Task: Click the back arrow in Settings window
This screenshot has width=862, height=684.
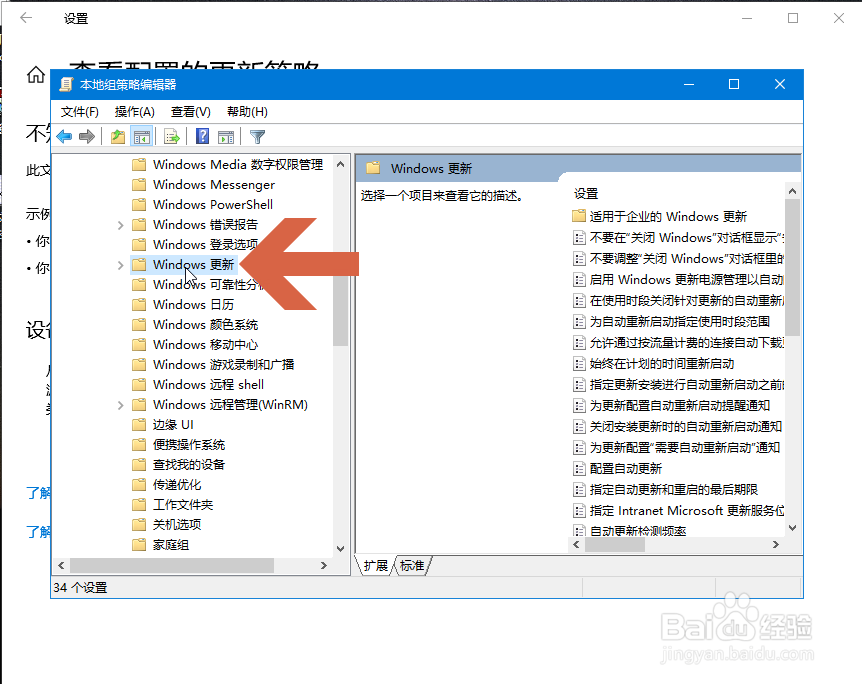Action: 26,18
